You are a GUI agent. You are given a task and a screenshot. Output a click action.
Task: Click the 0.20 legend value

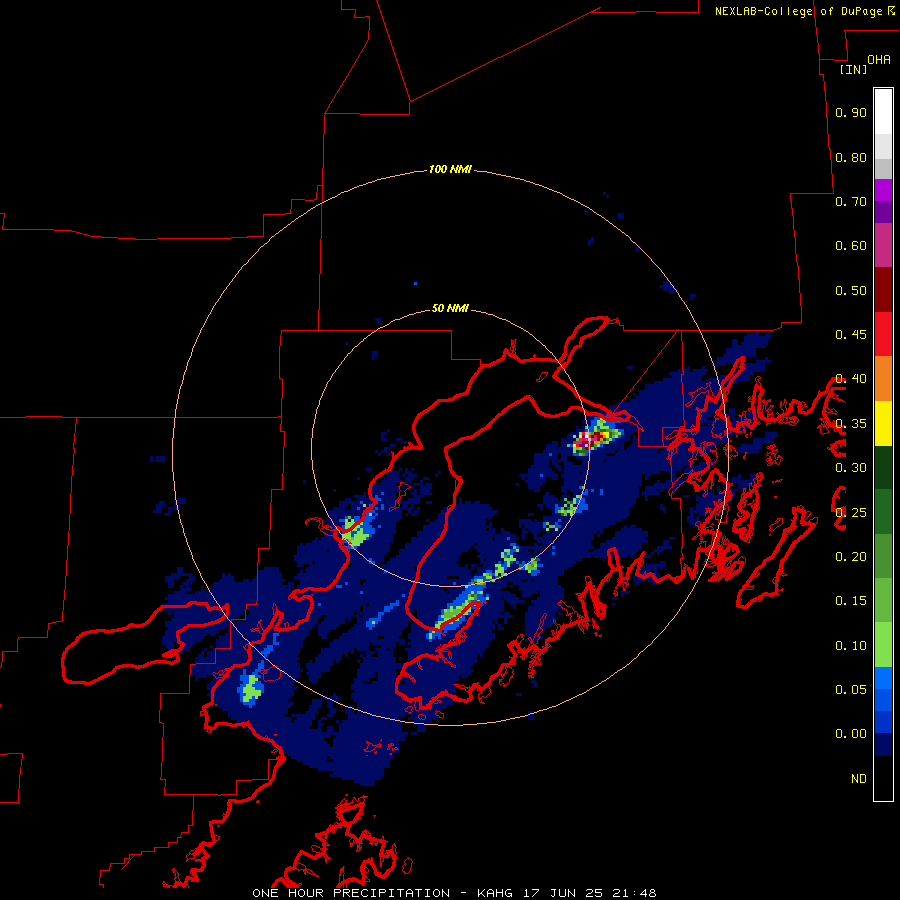tap(851, 557)
